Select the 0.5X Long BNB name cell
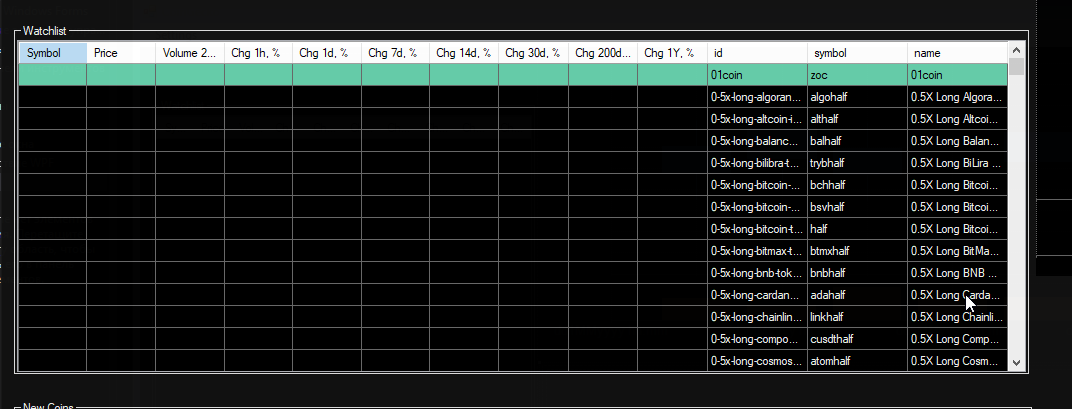The width and height of the screenshot is (1072, 409). (x=957, y=273)
